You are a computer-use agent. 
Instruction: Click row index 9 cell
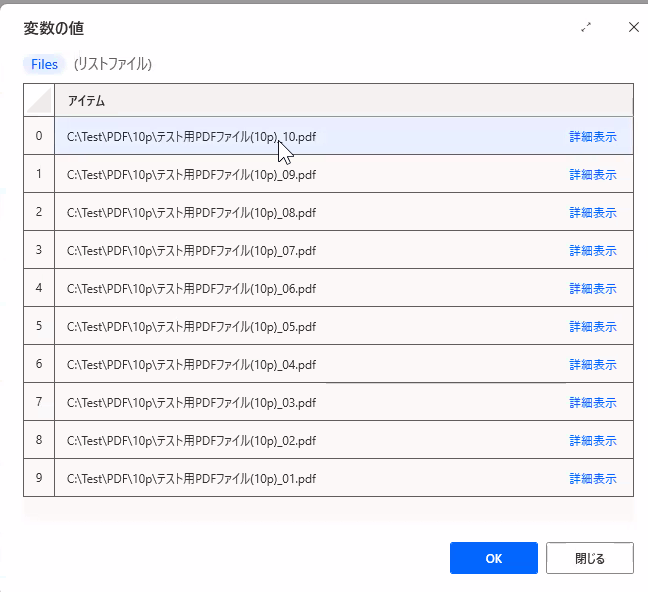click(x=39, y=478)
